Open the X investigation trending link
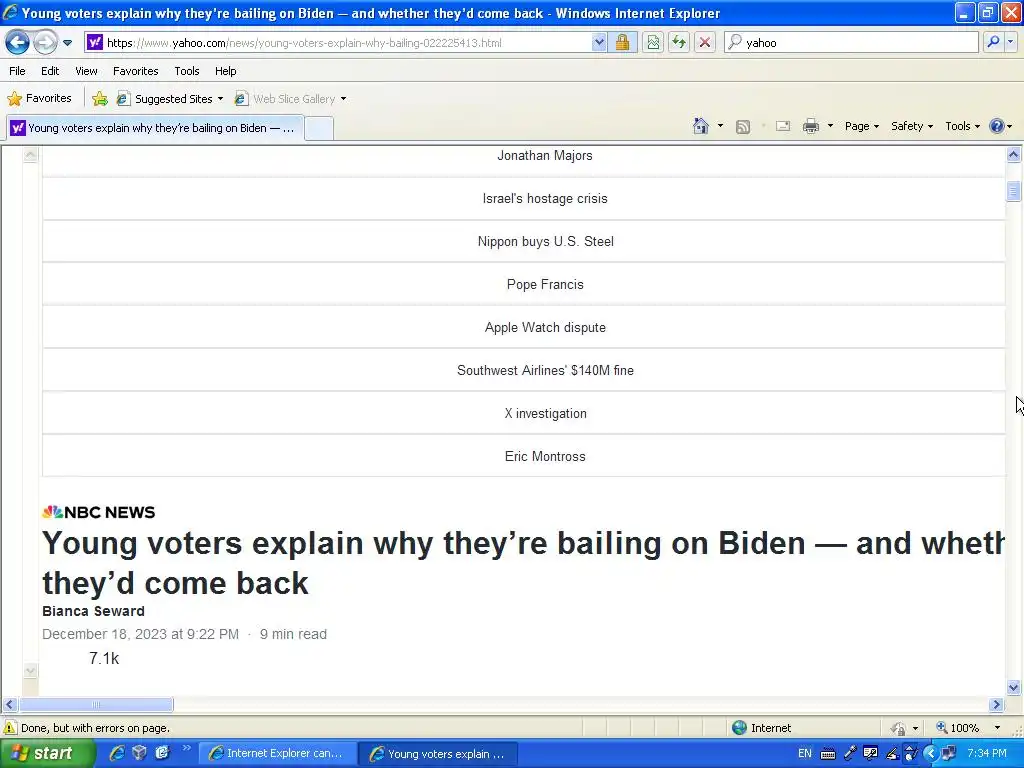 coord(545,413)
